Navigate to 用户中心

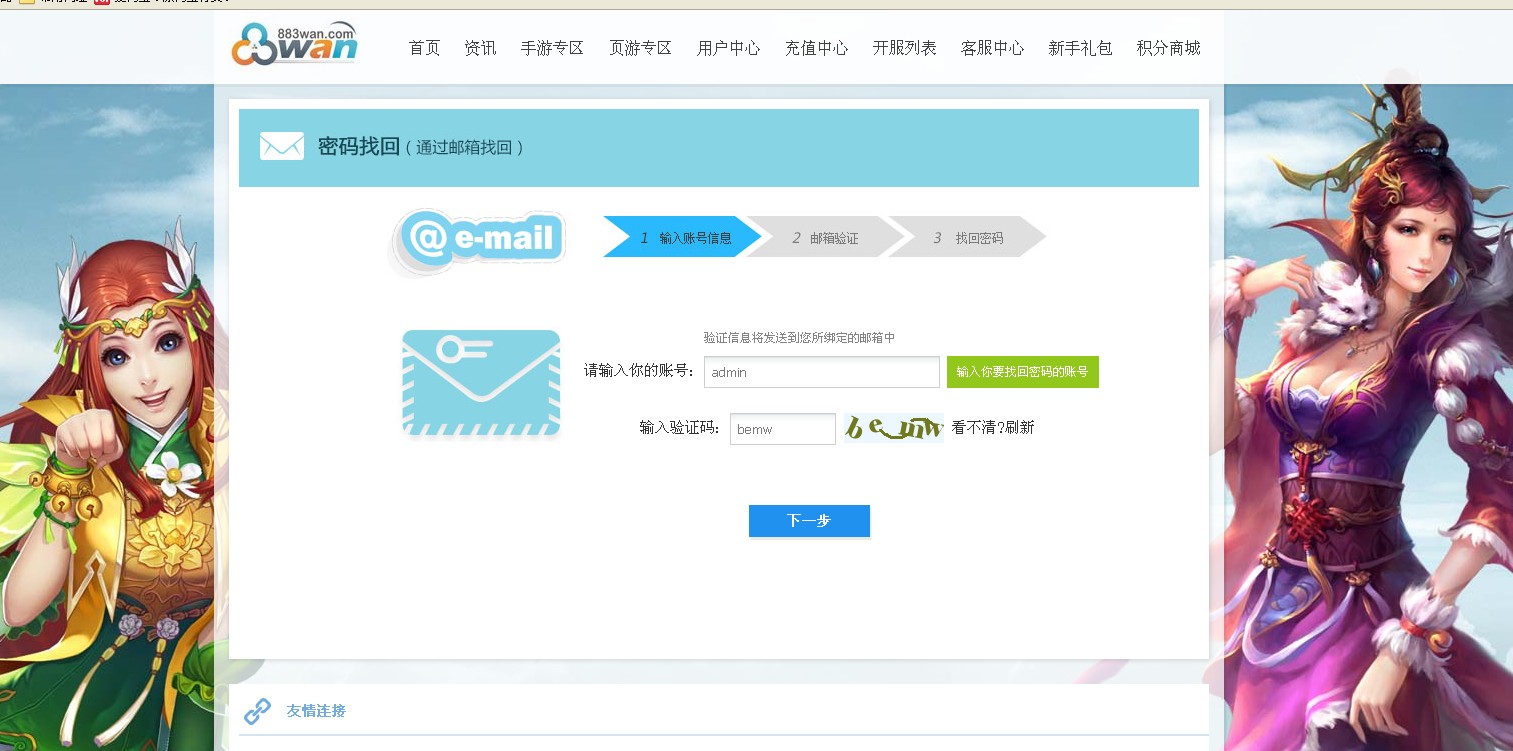(728, 48)
